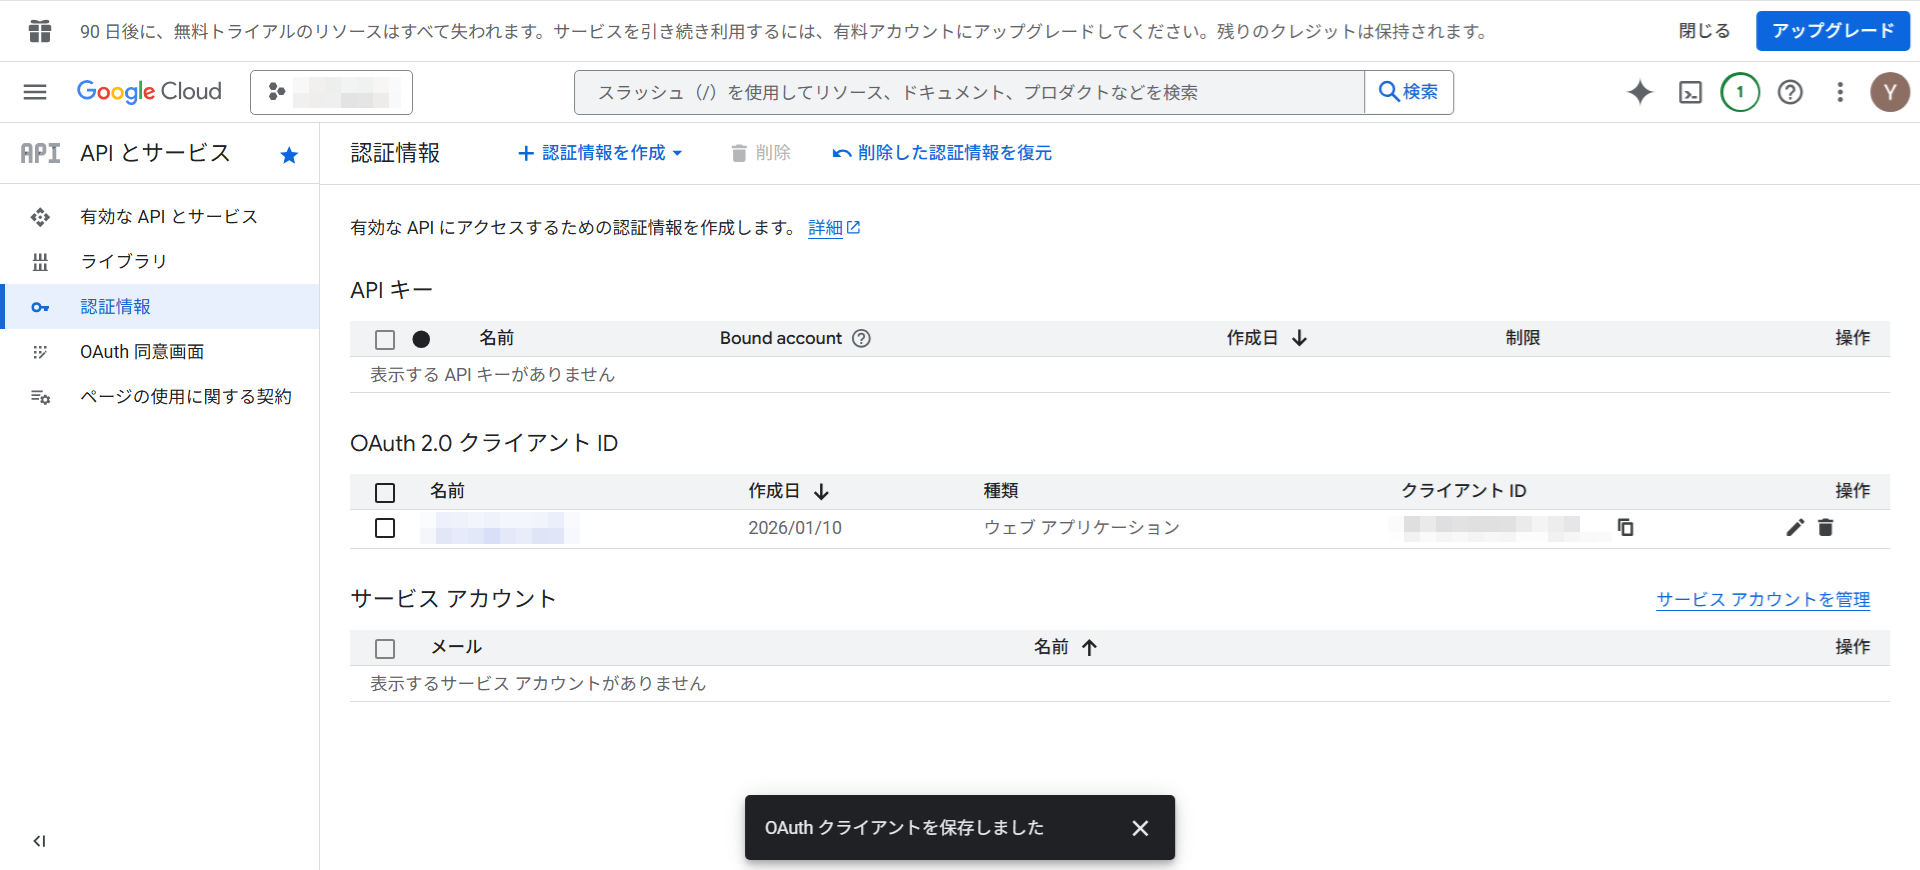Focus the resource search field
The image size is (1920, 870).
[968, 92]
